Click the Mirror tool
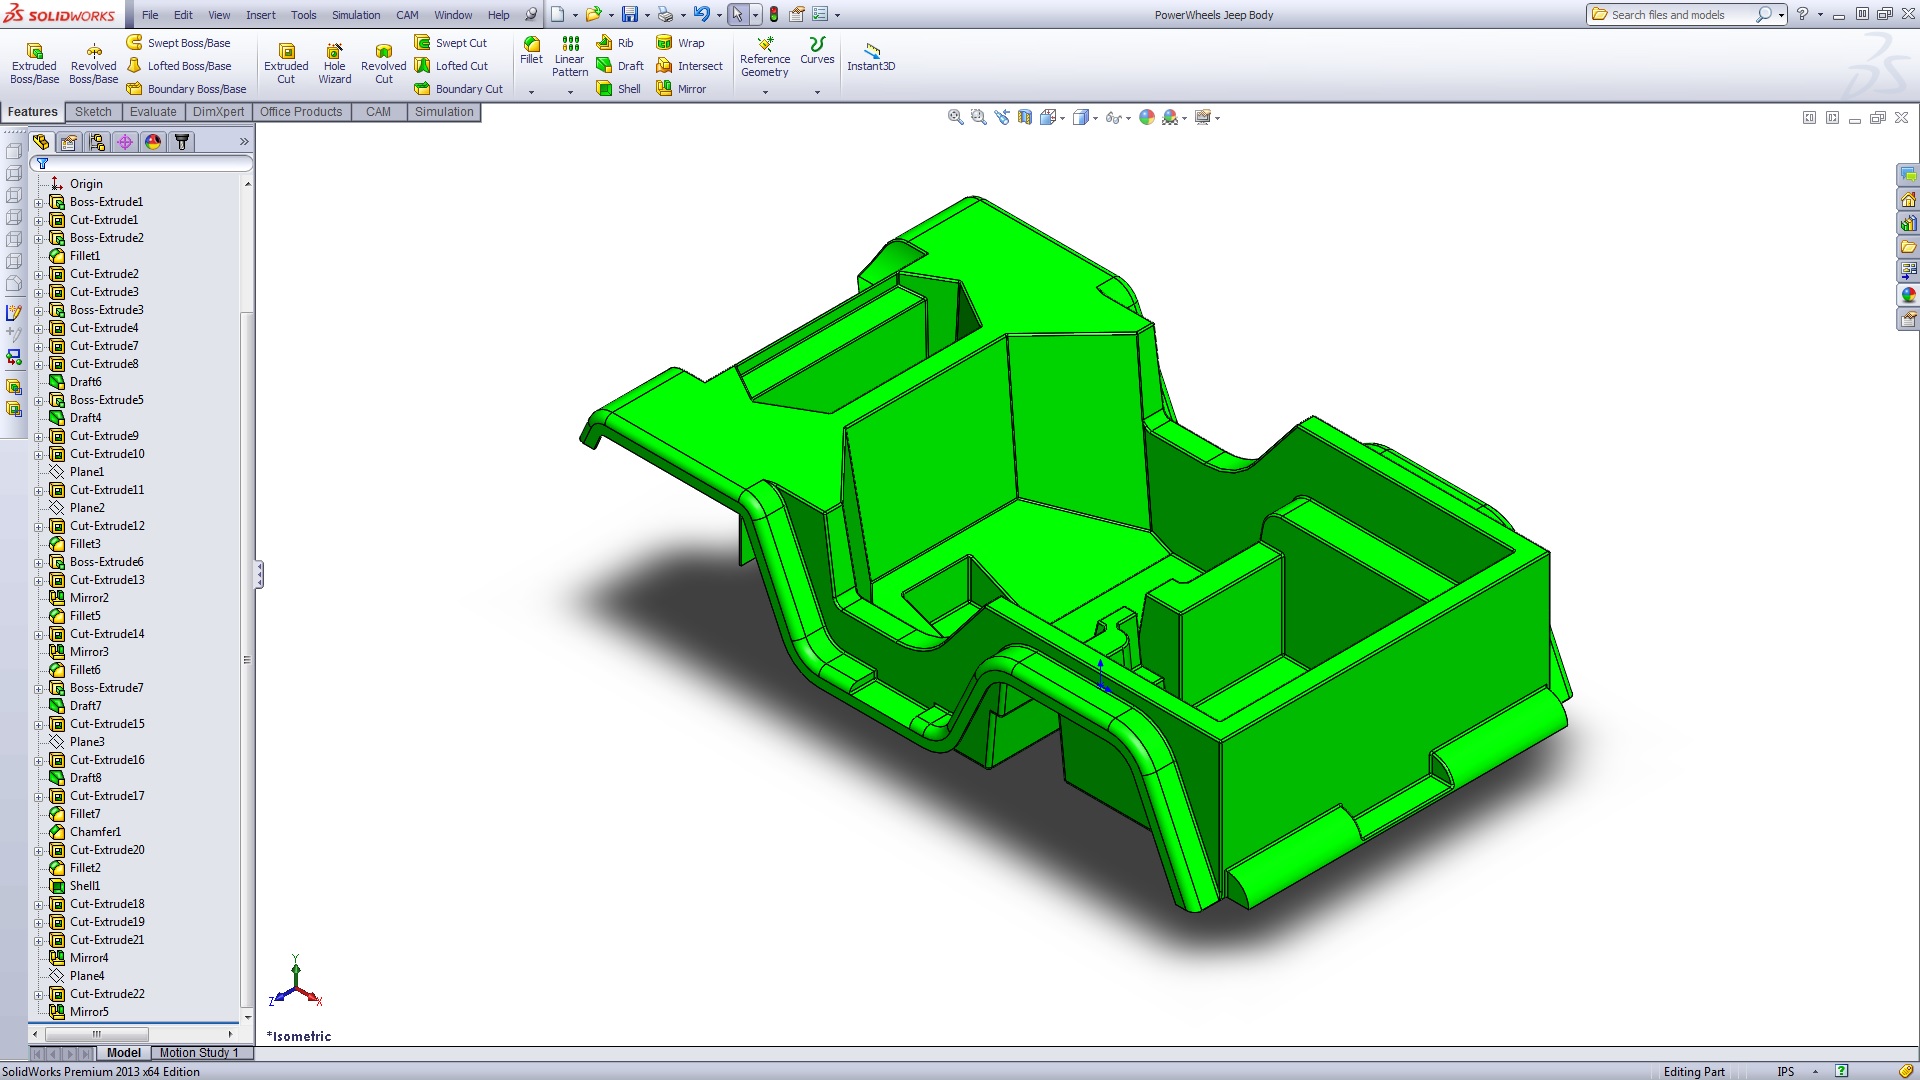 click(x=681, y=89)
